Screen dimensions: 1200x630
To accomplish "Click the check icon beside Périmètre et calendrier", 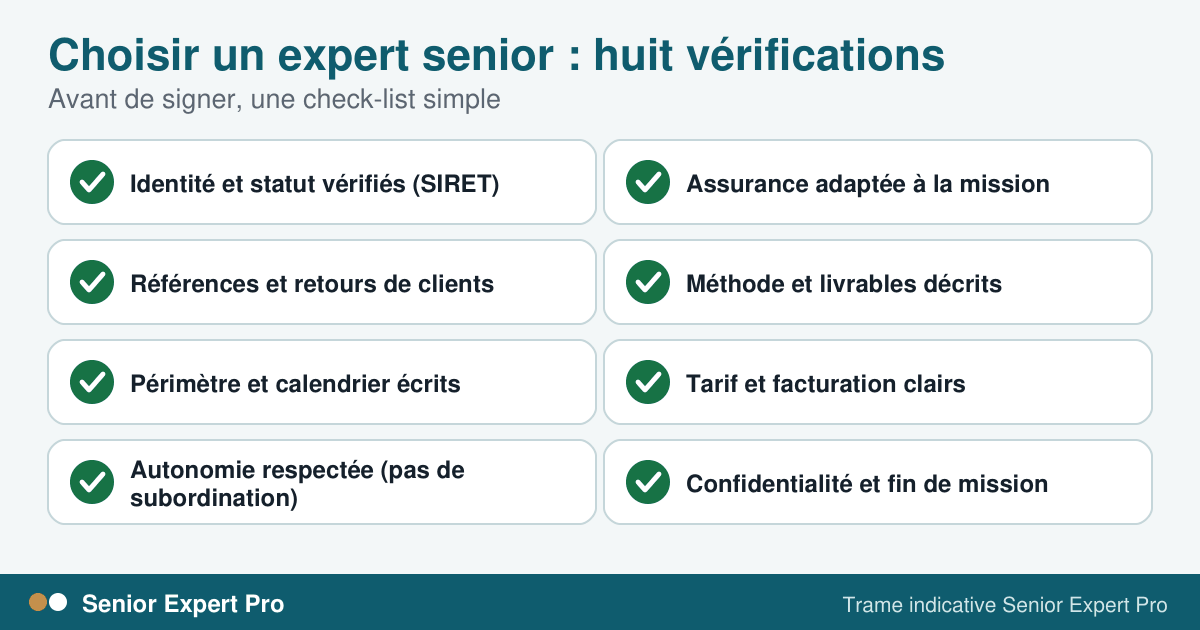I will pos(92,382).
